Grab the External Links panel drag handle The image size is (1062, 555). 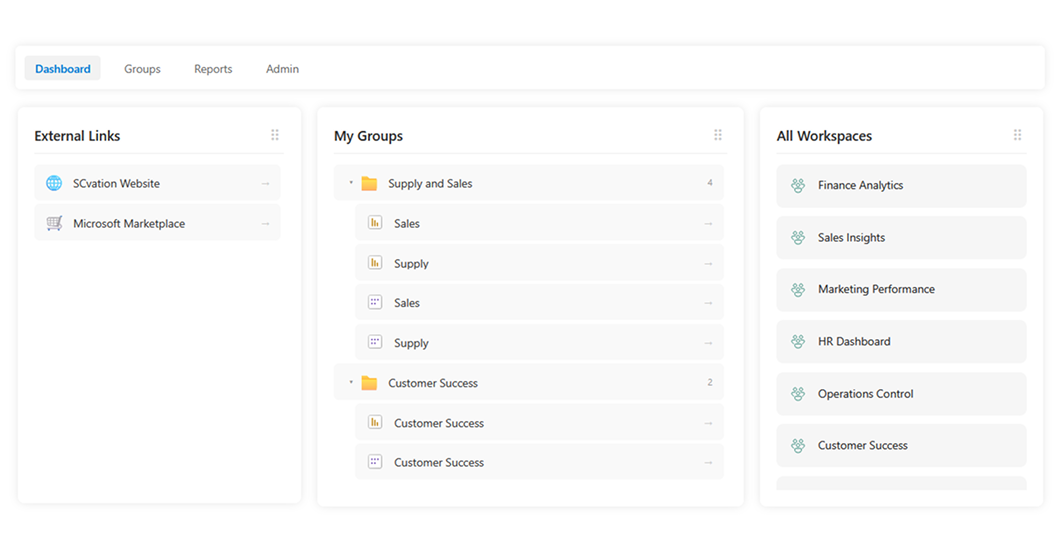275,135
